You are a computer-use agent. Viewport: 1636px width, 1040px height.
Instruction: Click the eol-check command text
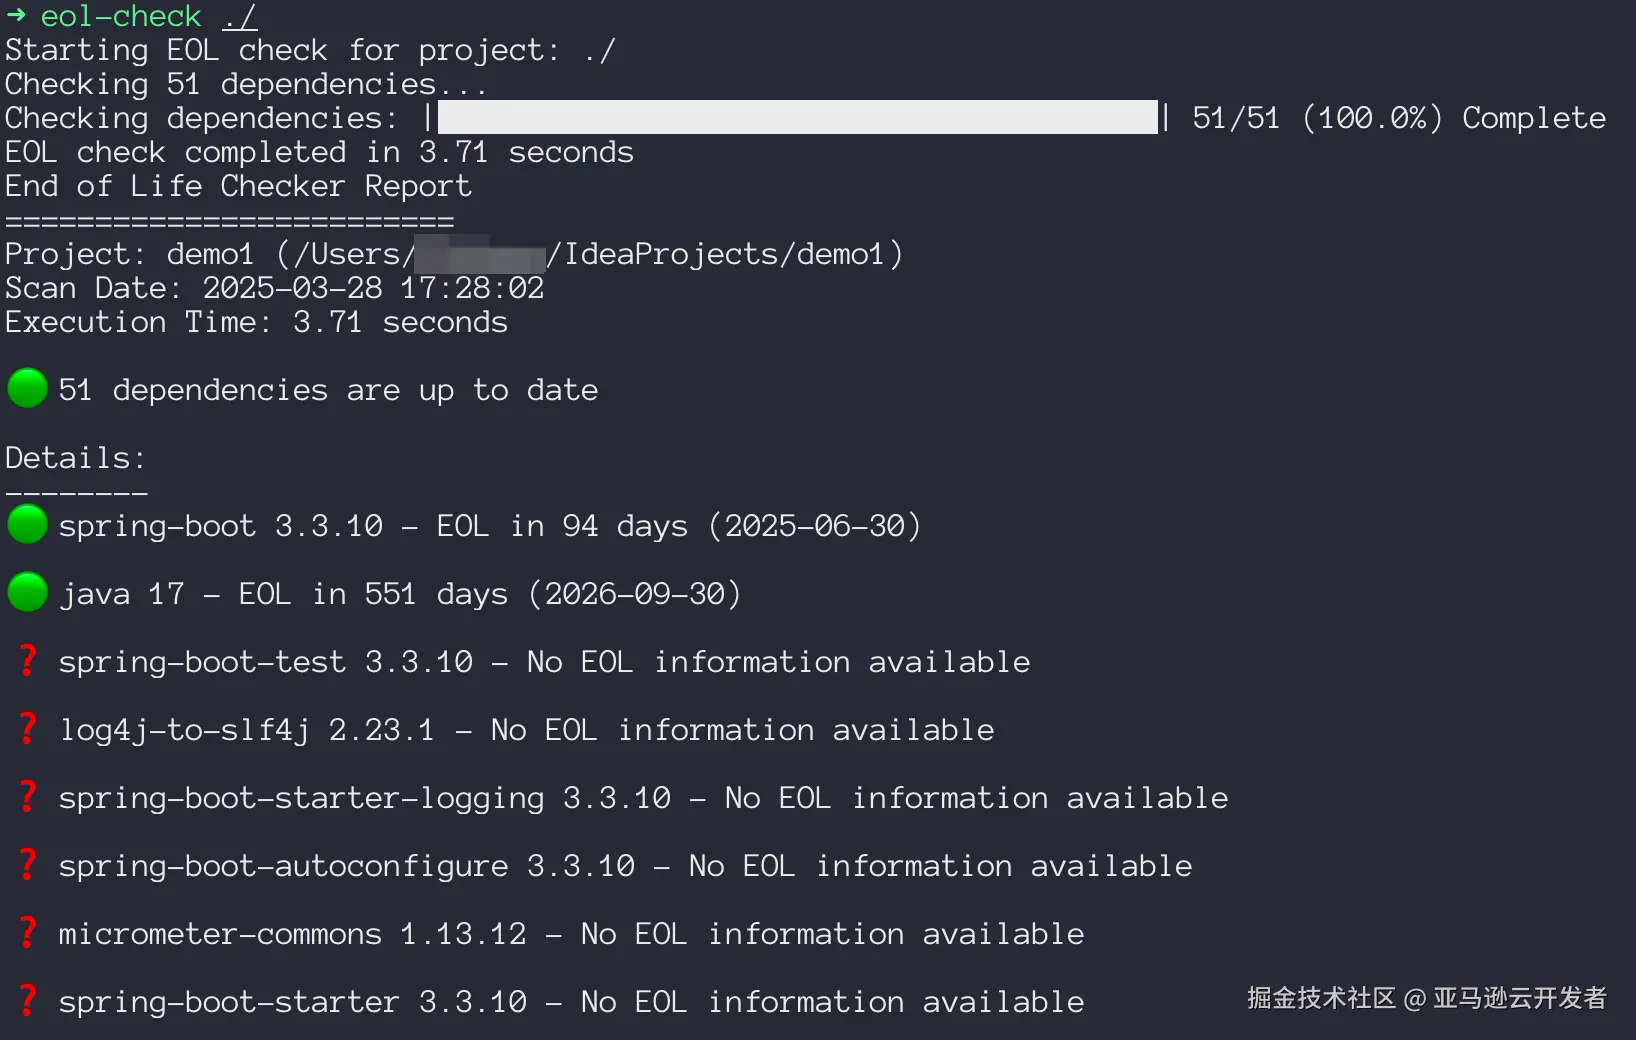121,16
